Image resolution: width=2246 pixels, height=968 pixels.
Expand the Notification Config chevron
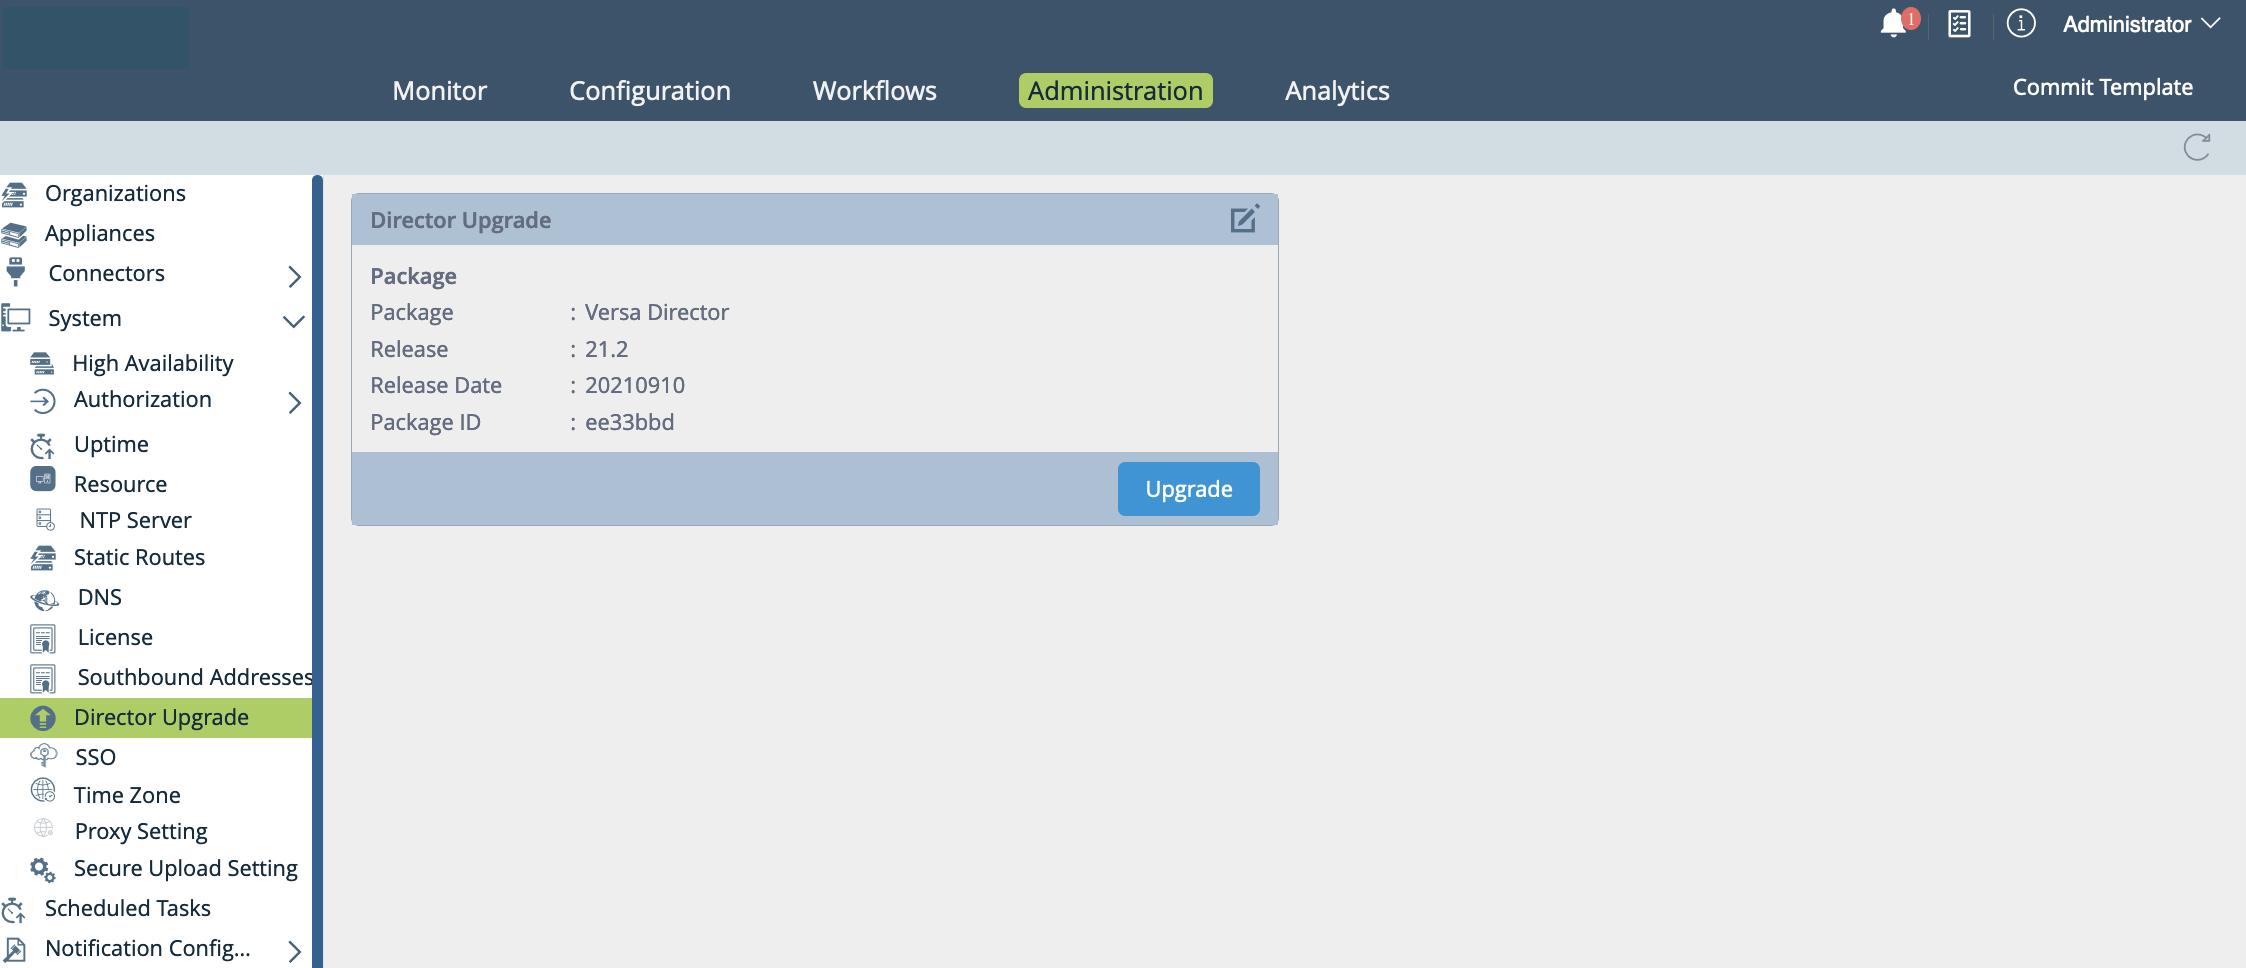tap(294, 951)
